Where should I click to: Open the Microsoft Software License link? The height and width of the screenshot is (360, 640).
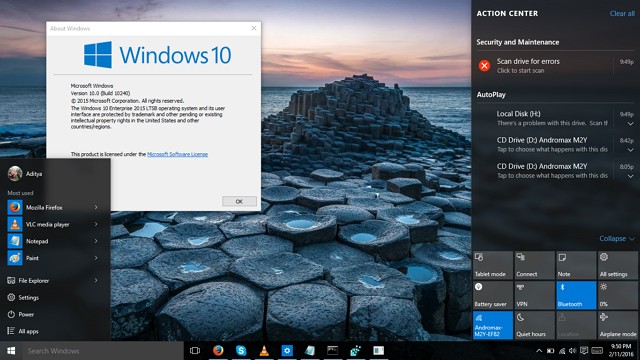177,154
